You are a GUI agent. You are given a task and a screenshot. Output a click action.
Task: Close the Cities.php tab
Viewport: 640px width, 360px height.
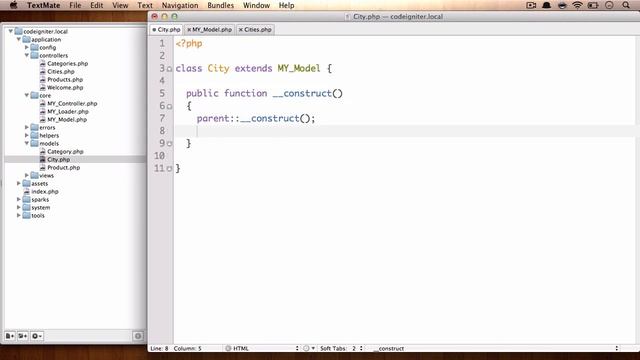click(x=241, y=30)
